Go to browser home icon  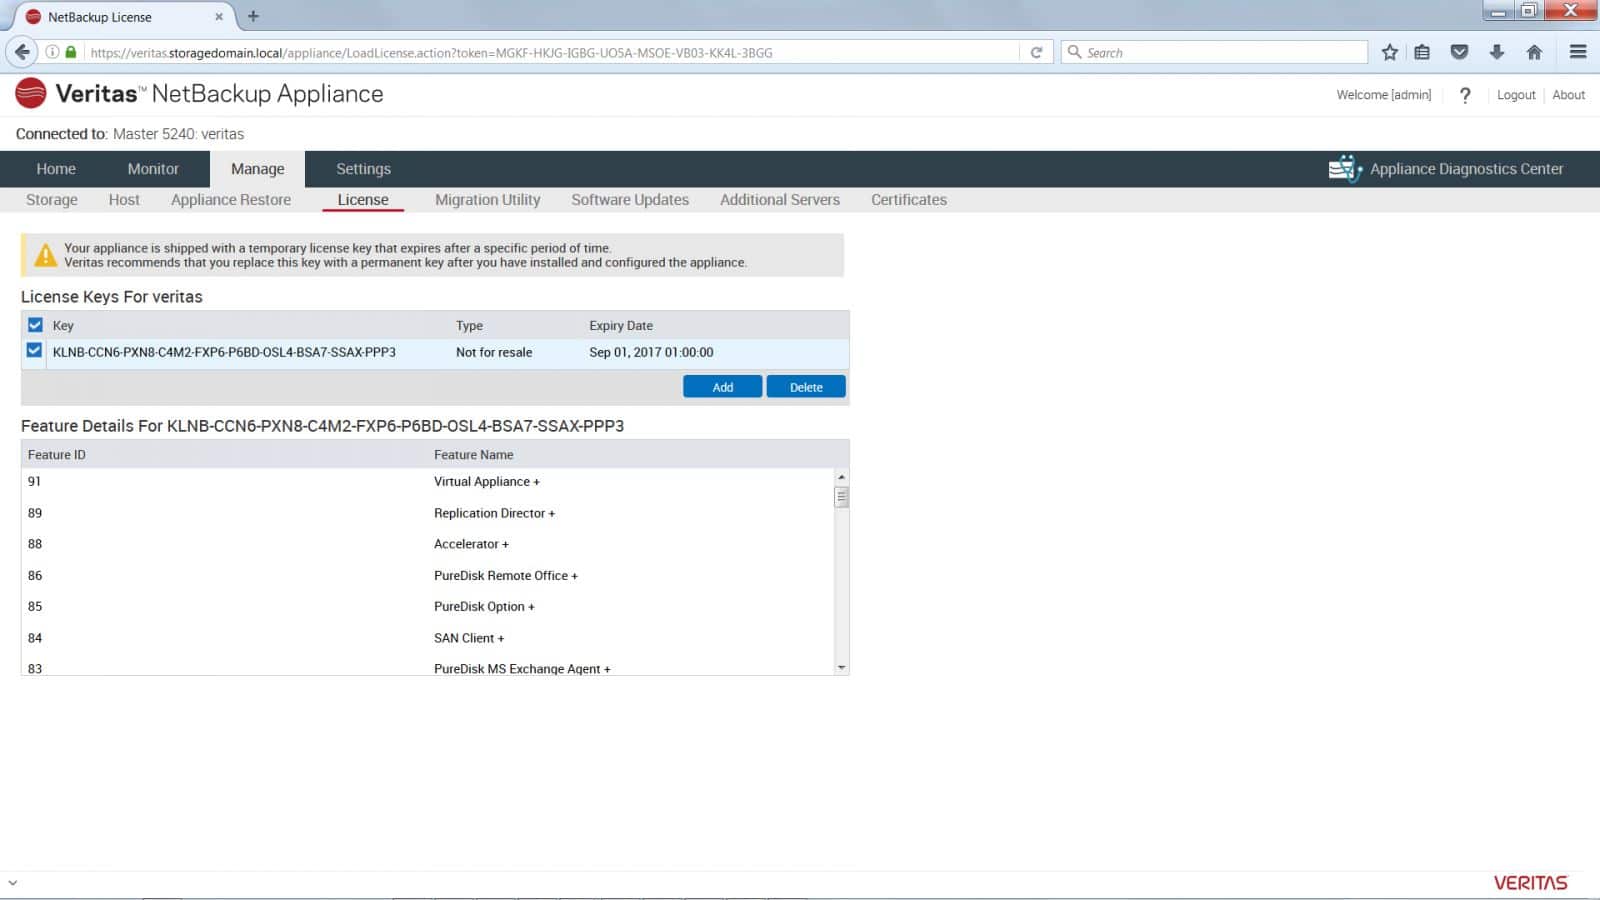click(x=1534, y=52)
